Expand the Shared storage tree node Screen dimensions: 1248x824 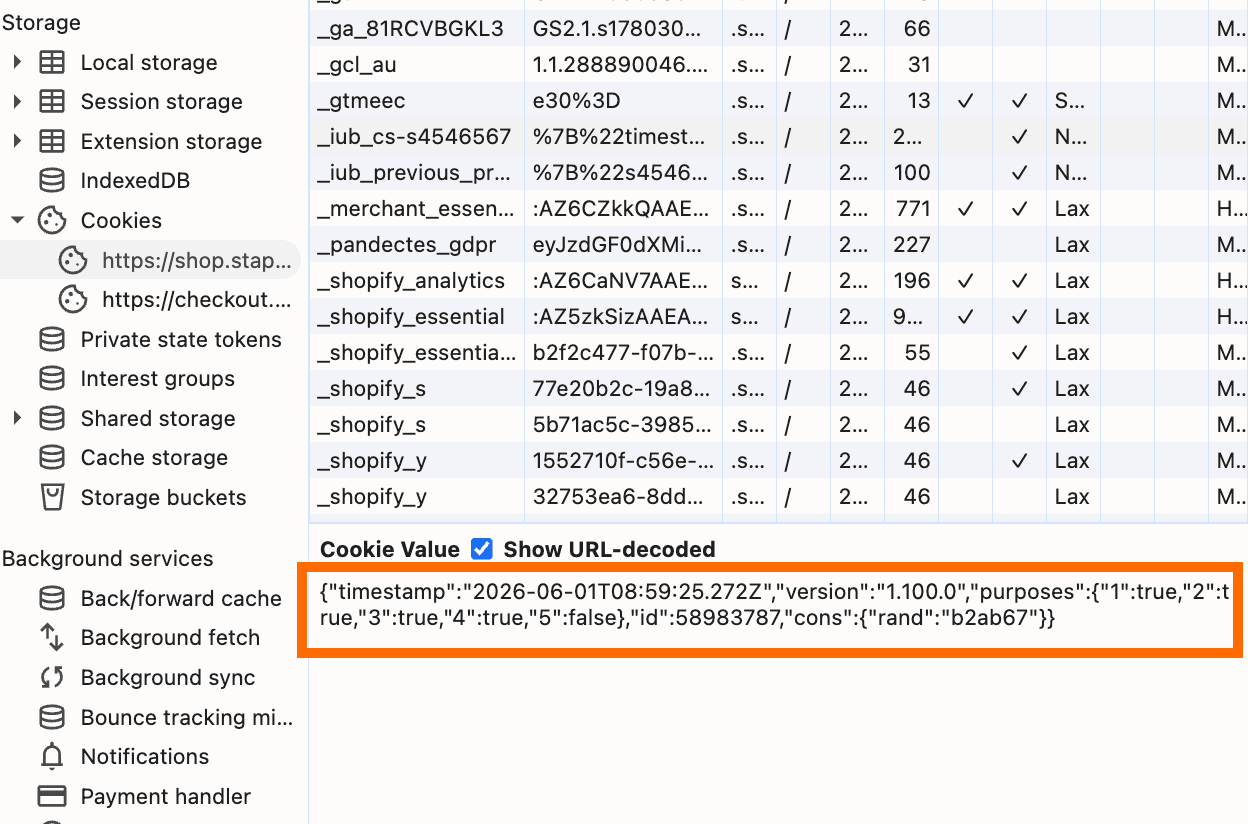(x=17, y=419)
